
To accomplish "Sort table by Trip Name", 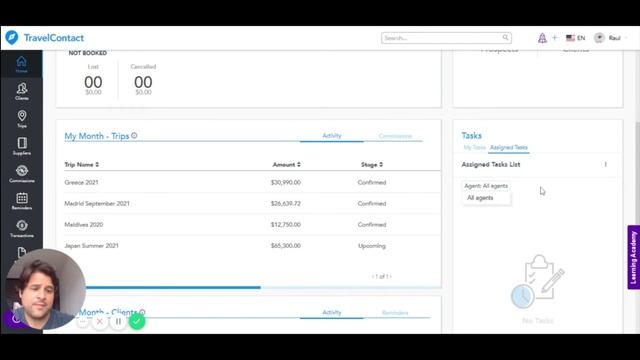I will coord(82,164).
